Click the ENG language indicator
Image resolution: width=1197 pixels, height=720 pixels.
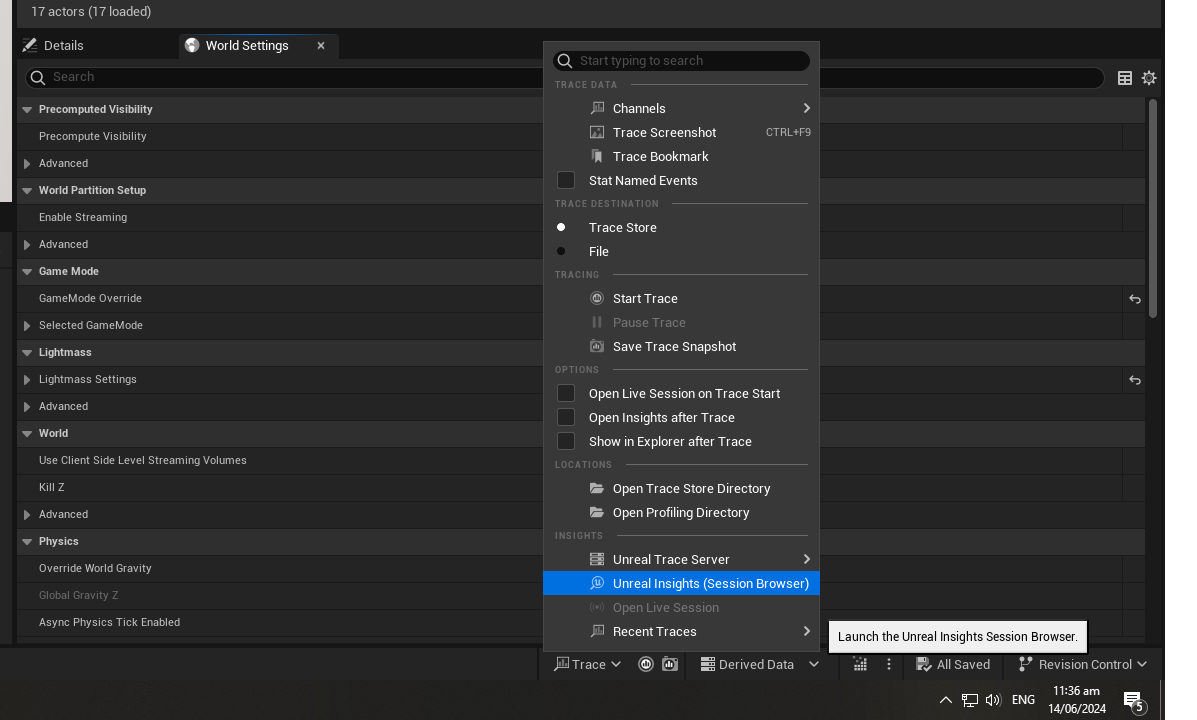pyautogui.click(x=1023, y=700)
